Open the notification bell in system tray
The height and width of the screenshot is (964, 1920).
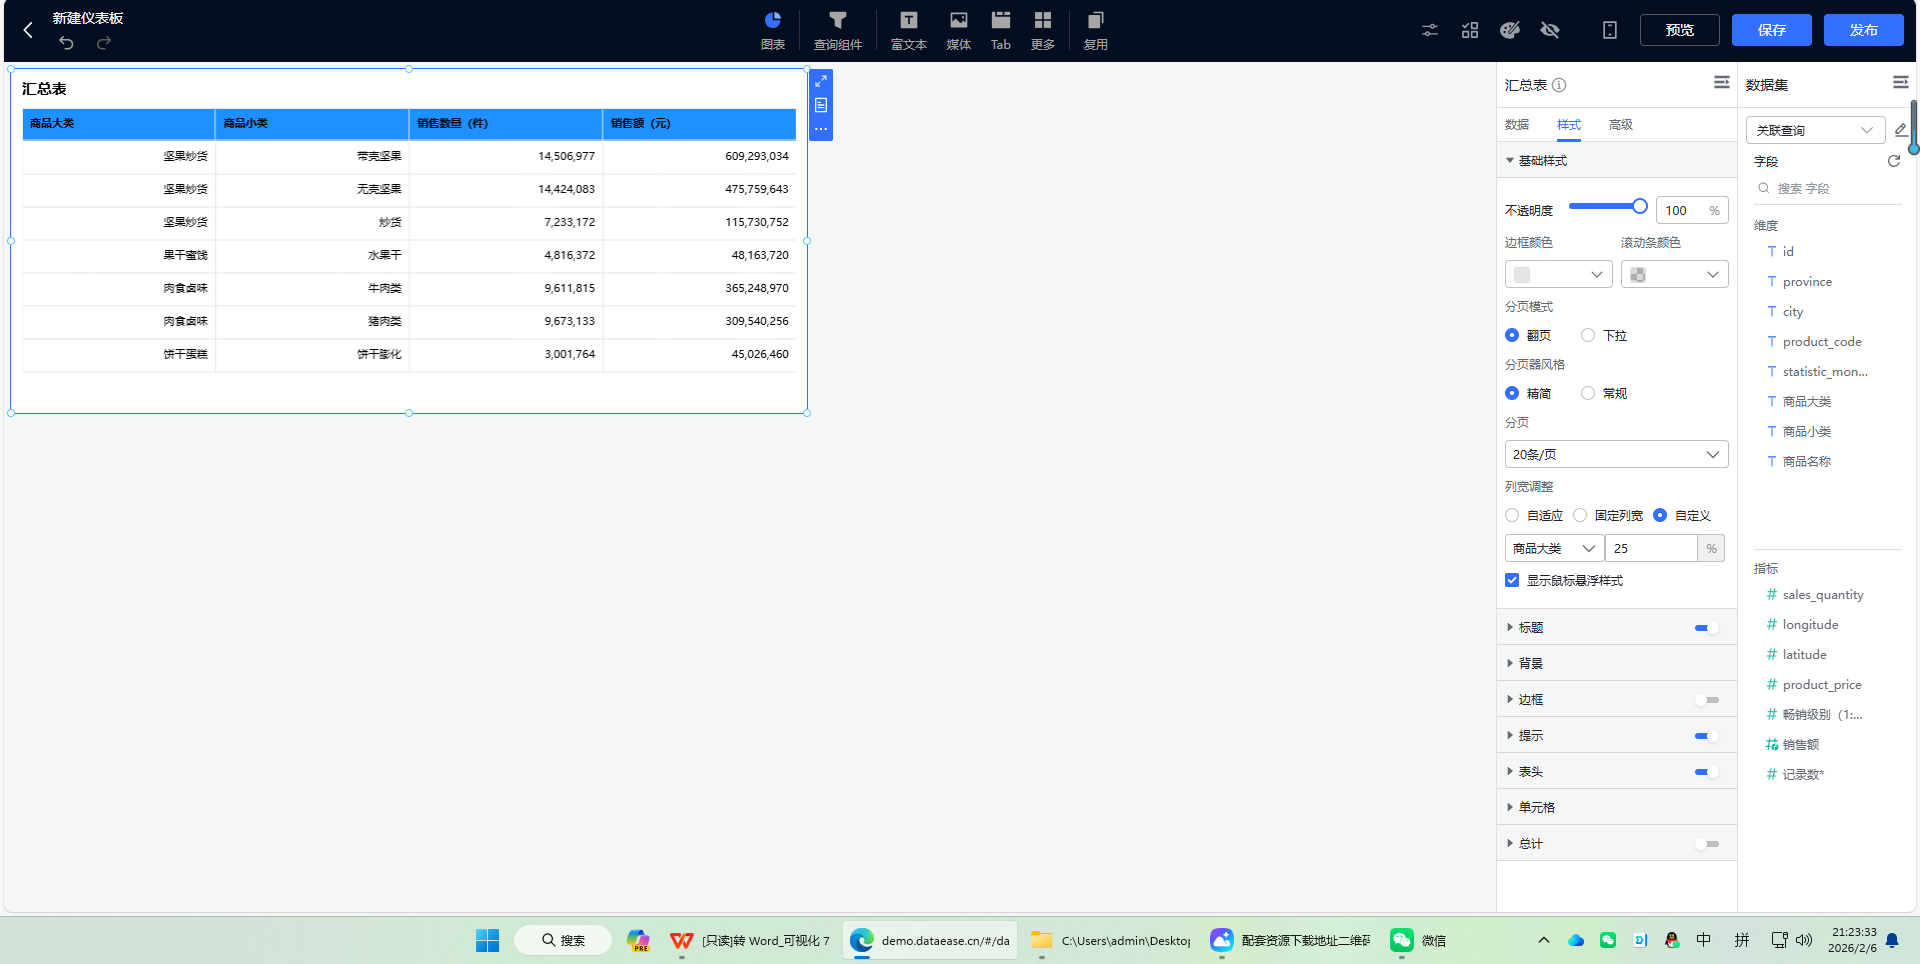tap(1892, 940)
